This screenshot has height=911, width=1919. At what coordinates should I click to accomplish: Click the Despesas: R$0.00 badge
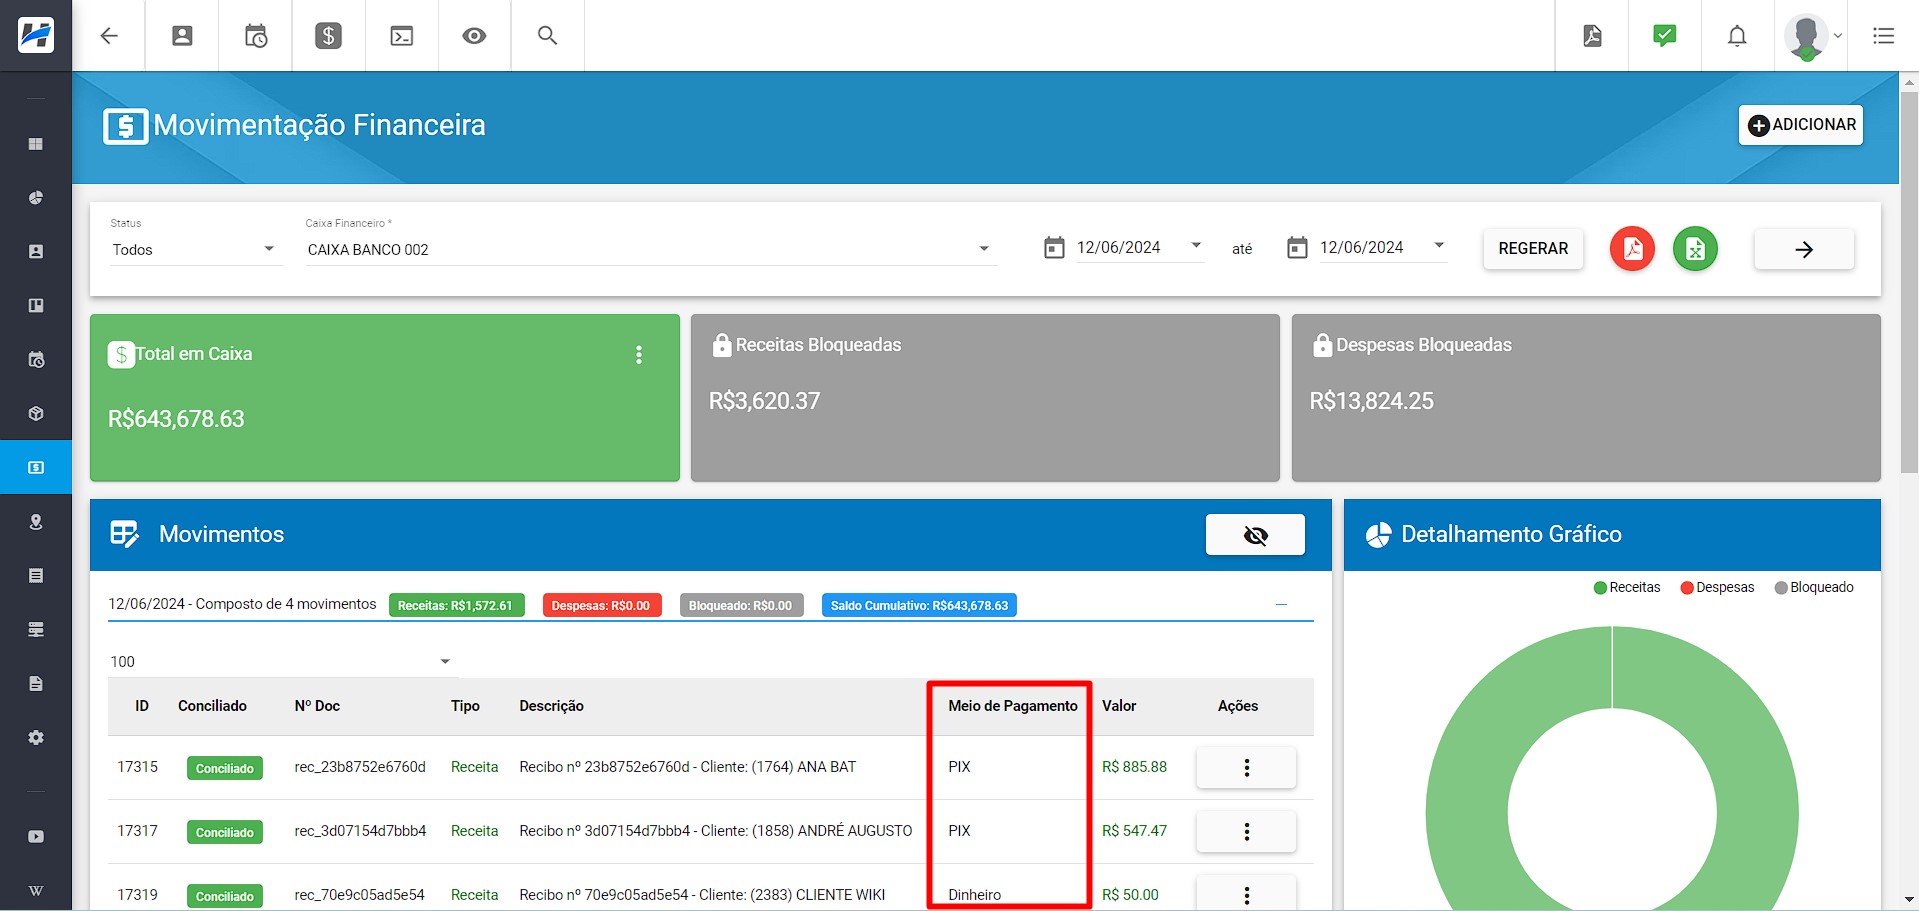coord(601,606)
